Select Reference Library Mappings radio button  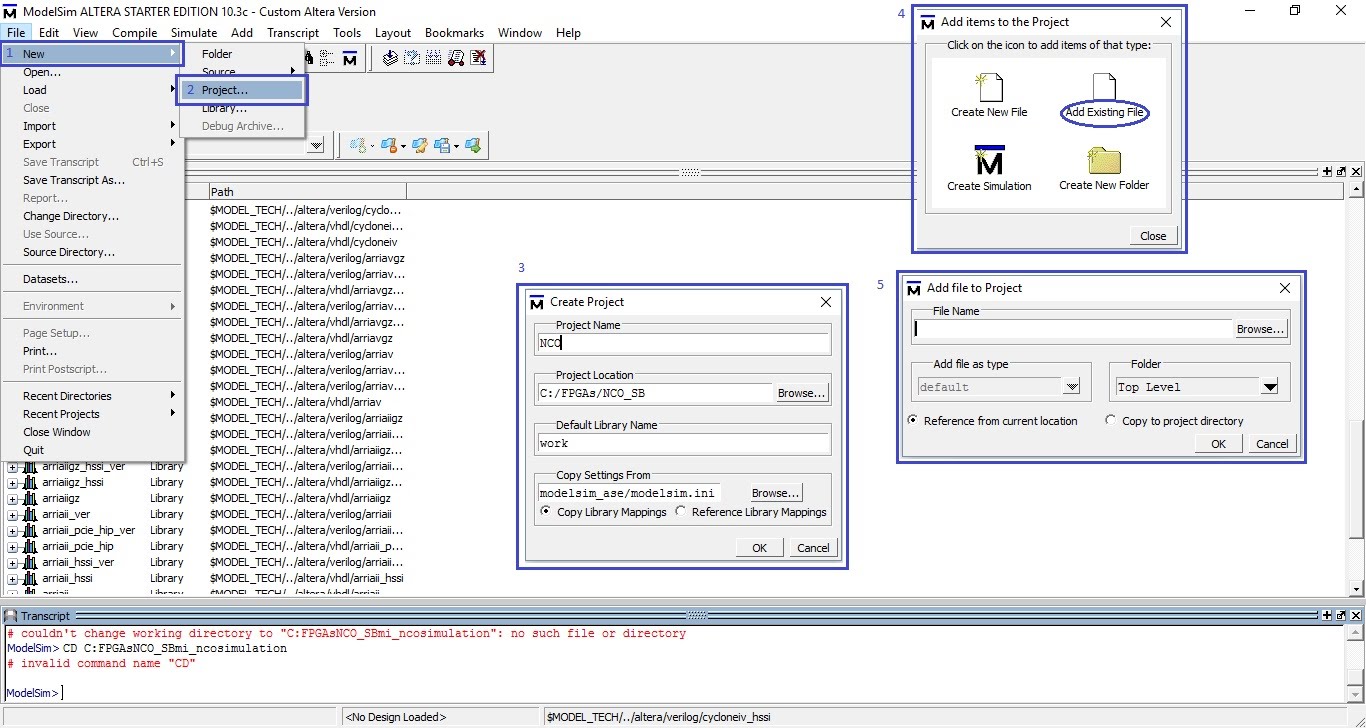[681, 511]
